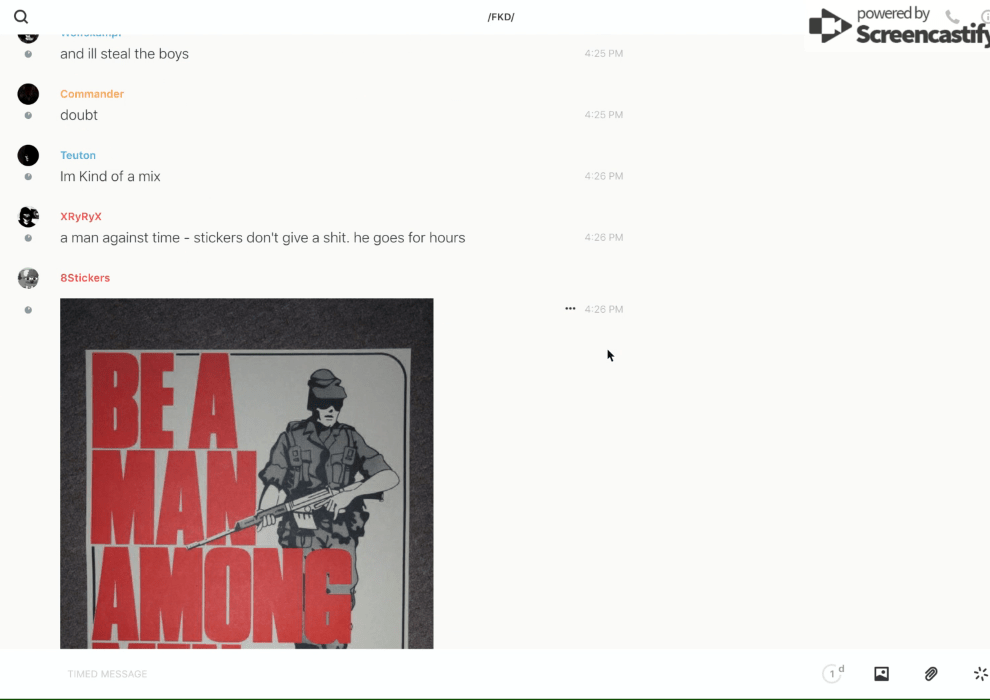Open the 1d timed message timer
Viewport: 990px width, 700px height.
[833, 674]
